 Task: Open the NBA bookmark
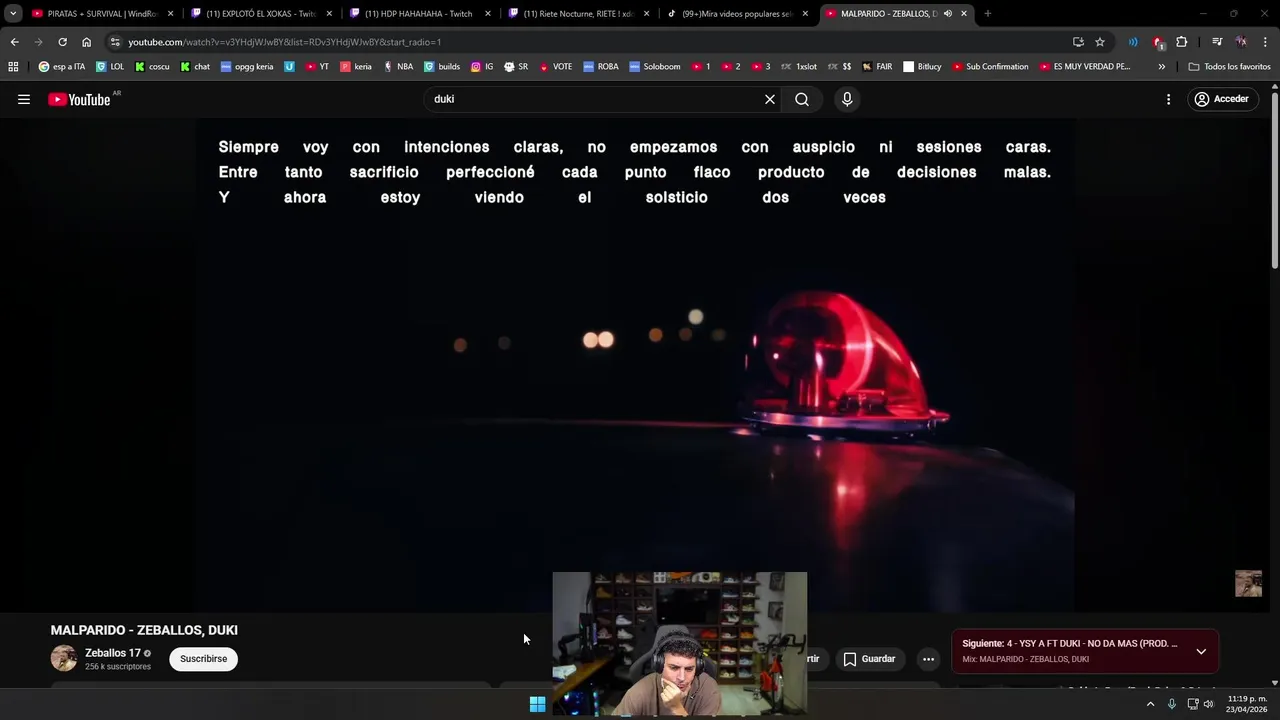(x=397, y=67)
